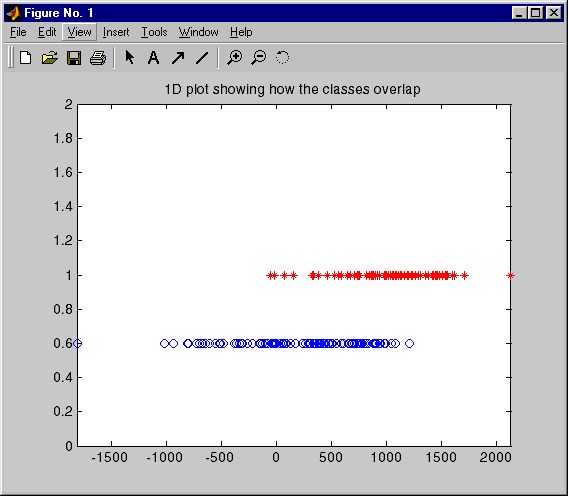Open the Help menu
The image size is (568, 496).
[241, 32]
